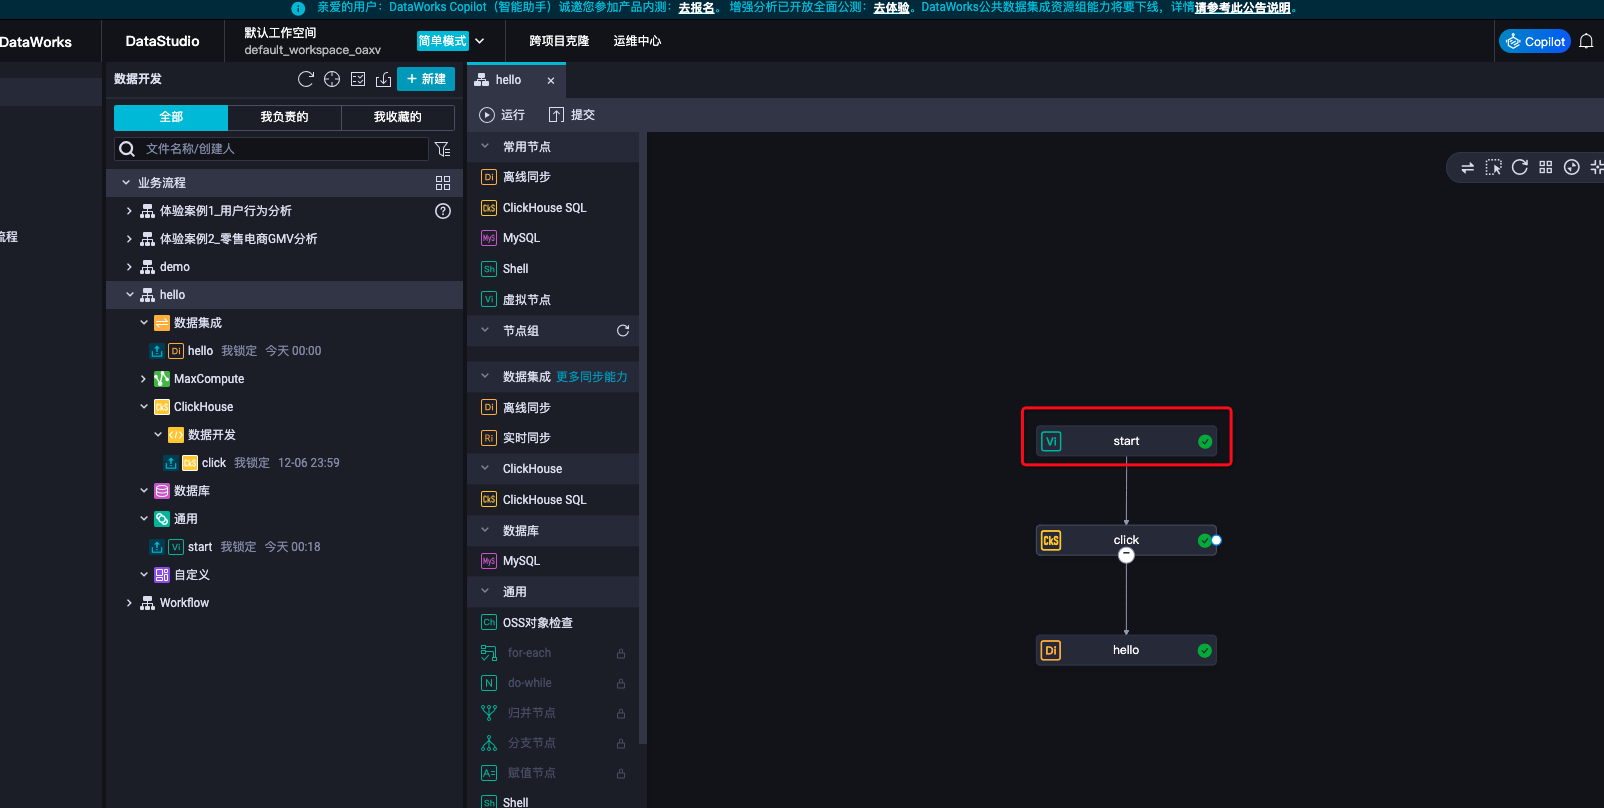Click the minus collapse handle under click node
Viewport: 1604px width, 808px height.
(1126, 555)
